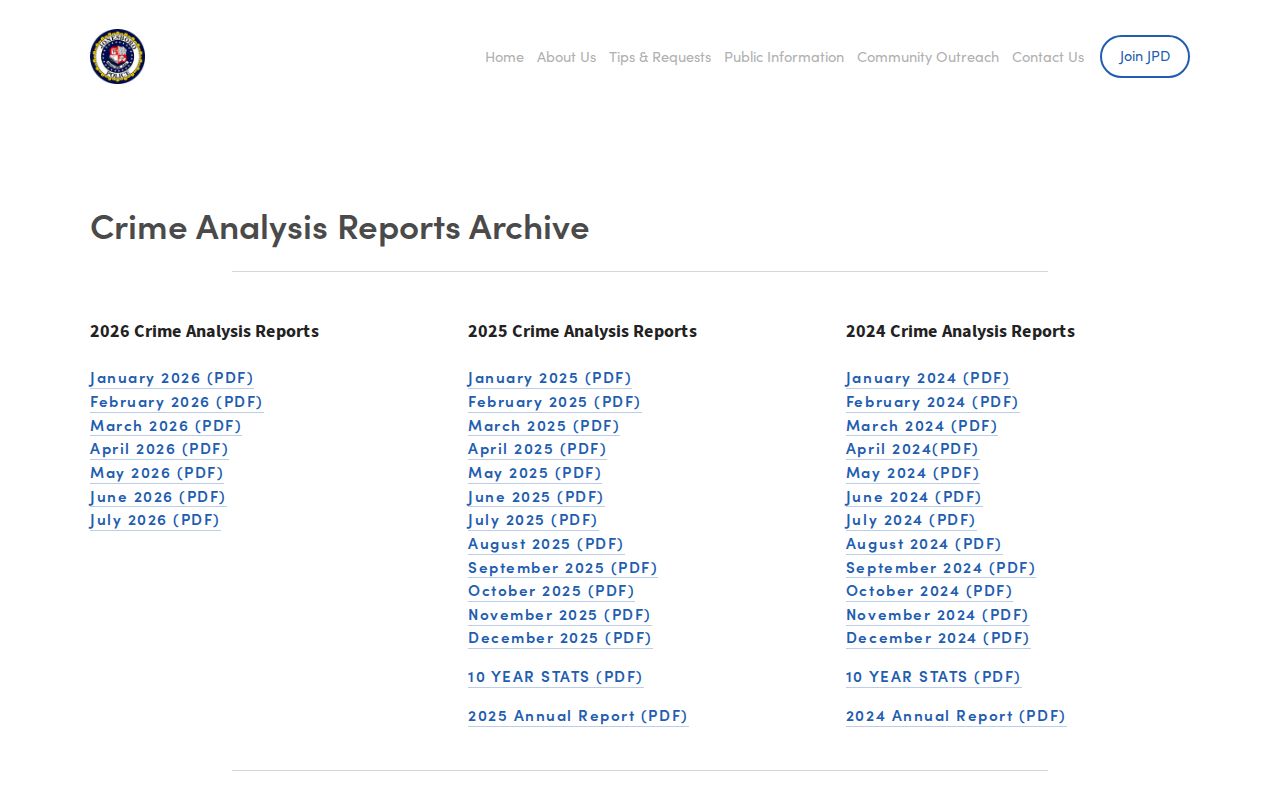This screenshot has height=800, width=1280.
Task: Open the Tips & Requests menu
Action: pyautogui.click(x=660, y=57)
